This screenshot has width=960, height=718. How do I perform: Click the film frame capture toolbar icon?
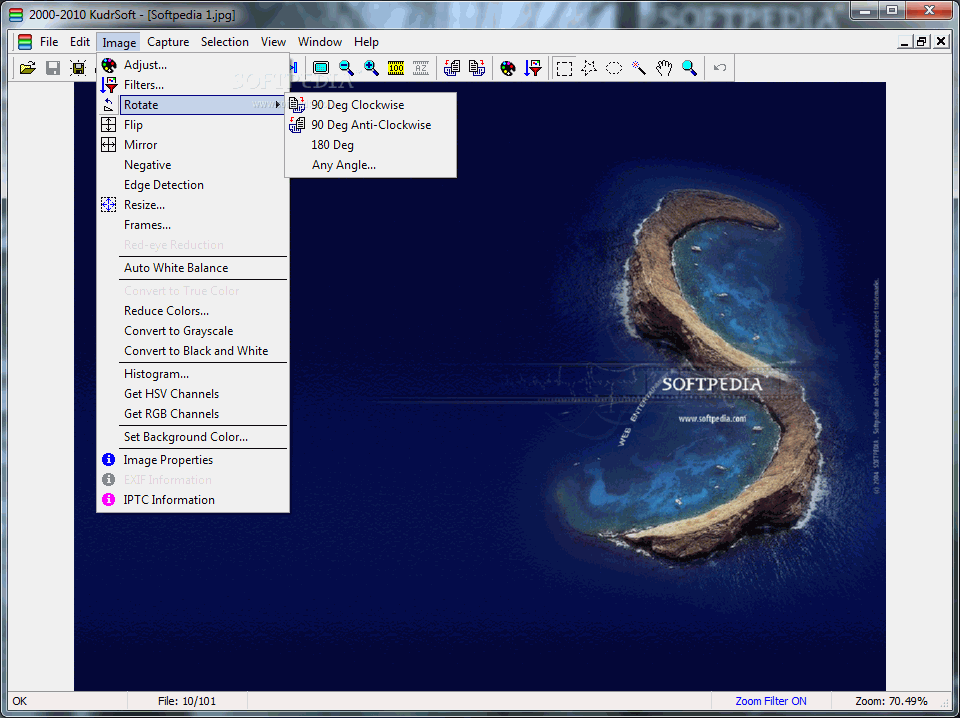78,68
